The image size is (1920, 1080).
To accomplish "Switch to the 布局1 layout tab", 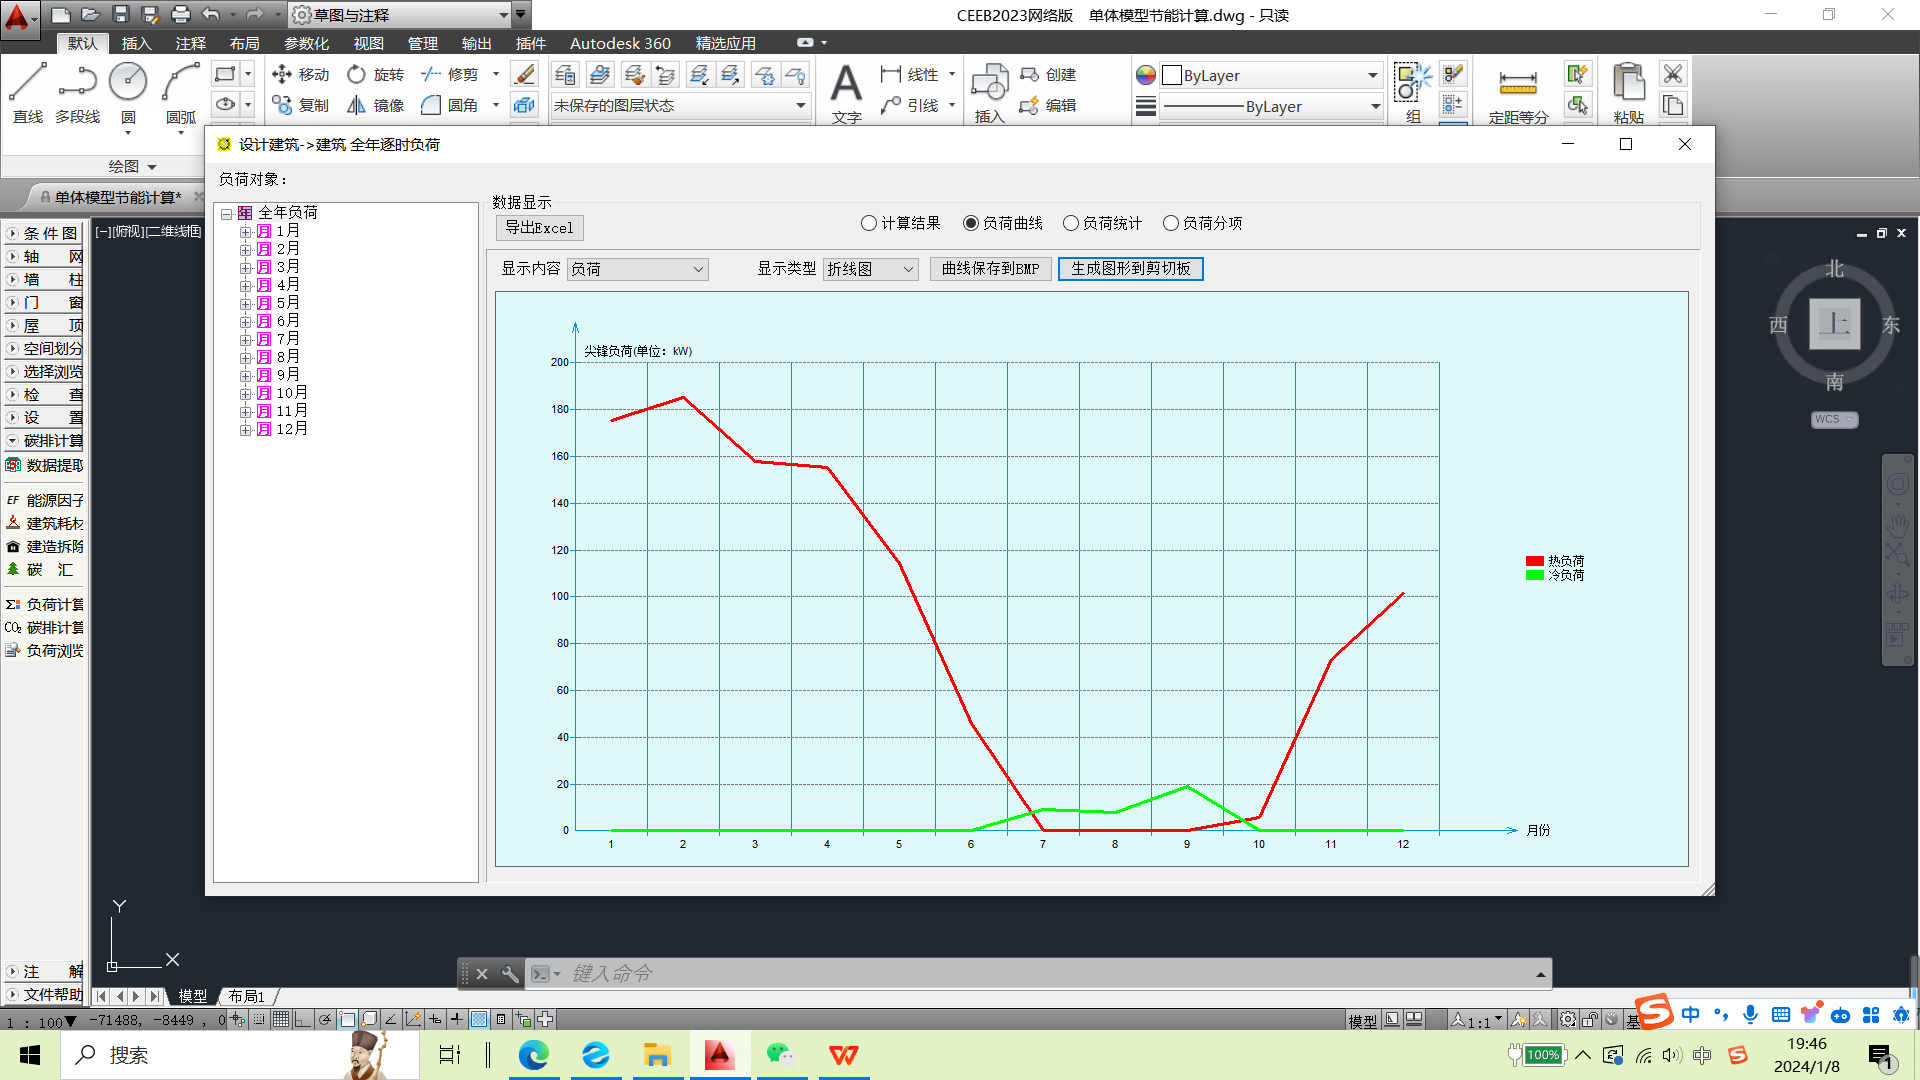I will [246, 996].
